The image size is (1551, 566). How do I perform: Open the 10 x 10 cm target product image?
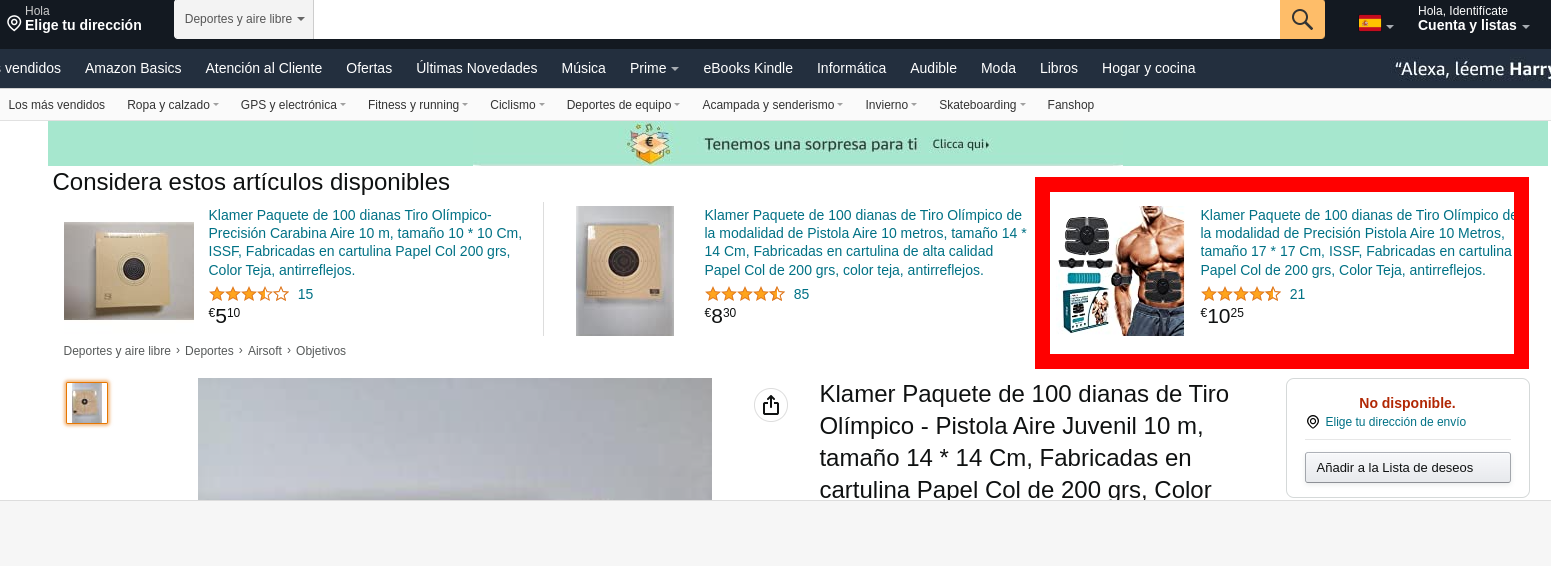[x=129, y=271]
